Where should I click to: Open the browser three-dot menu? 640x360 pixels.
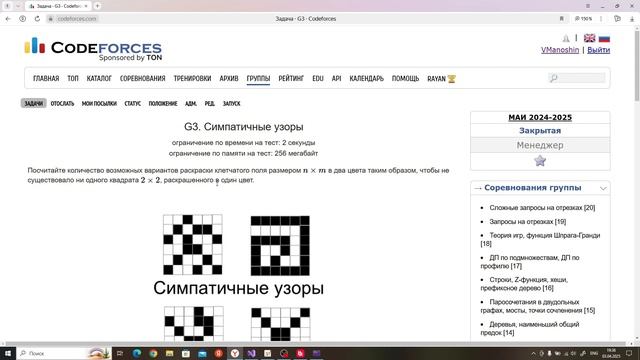[601, 19]
